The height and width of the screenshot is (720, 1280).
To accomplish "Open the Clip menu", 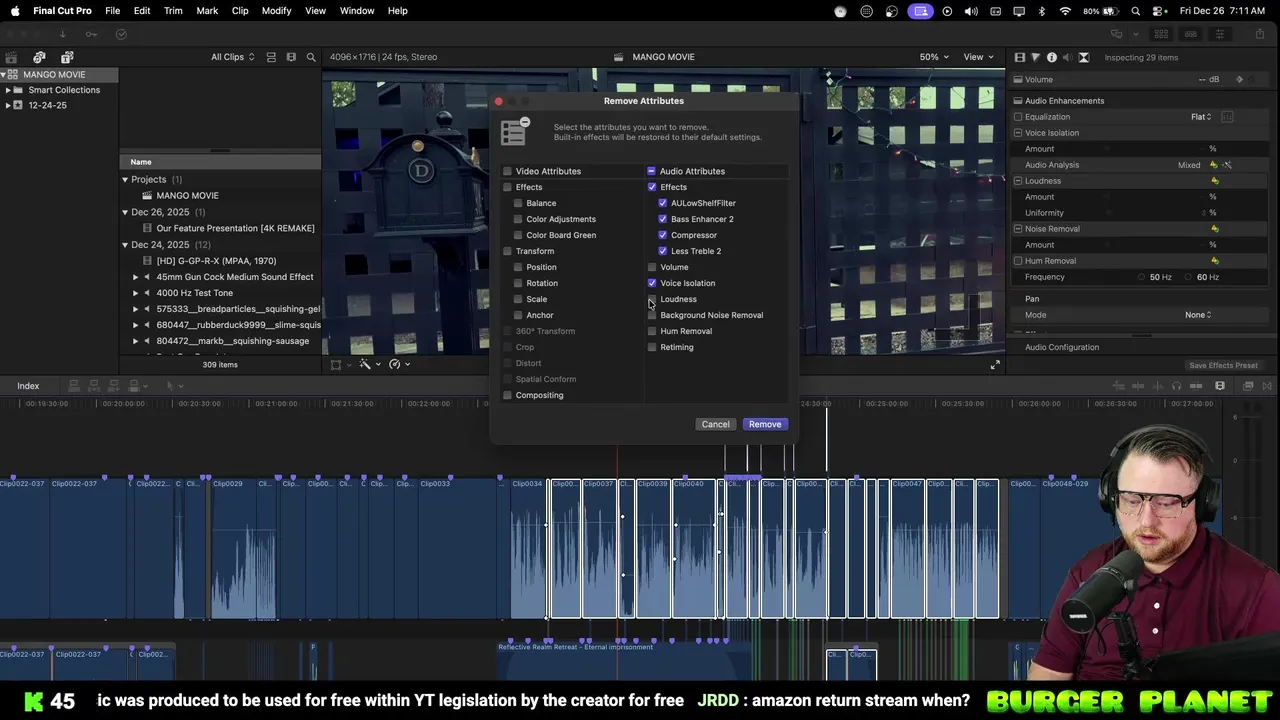I will click(240, 11).
